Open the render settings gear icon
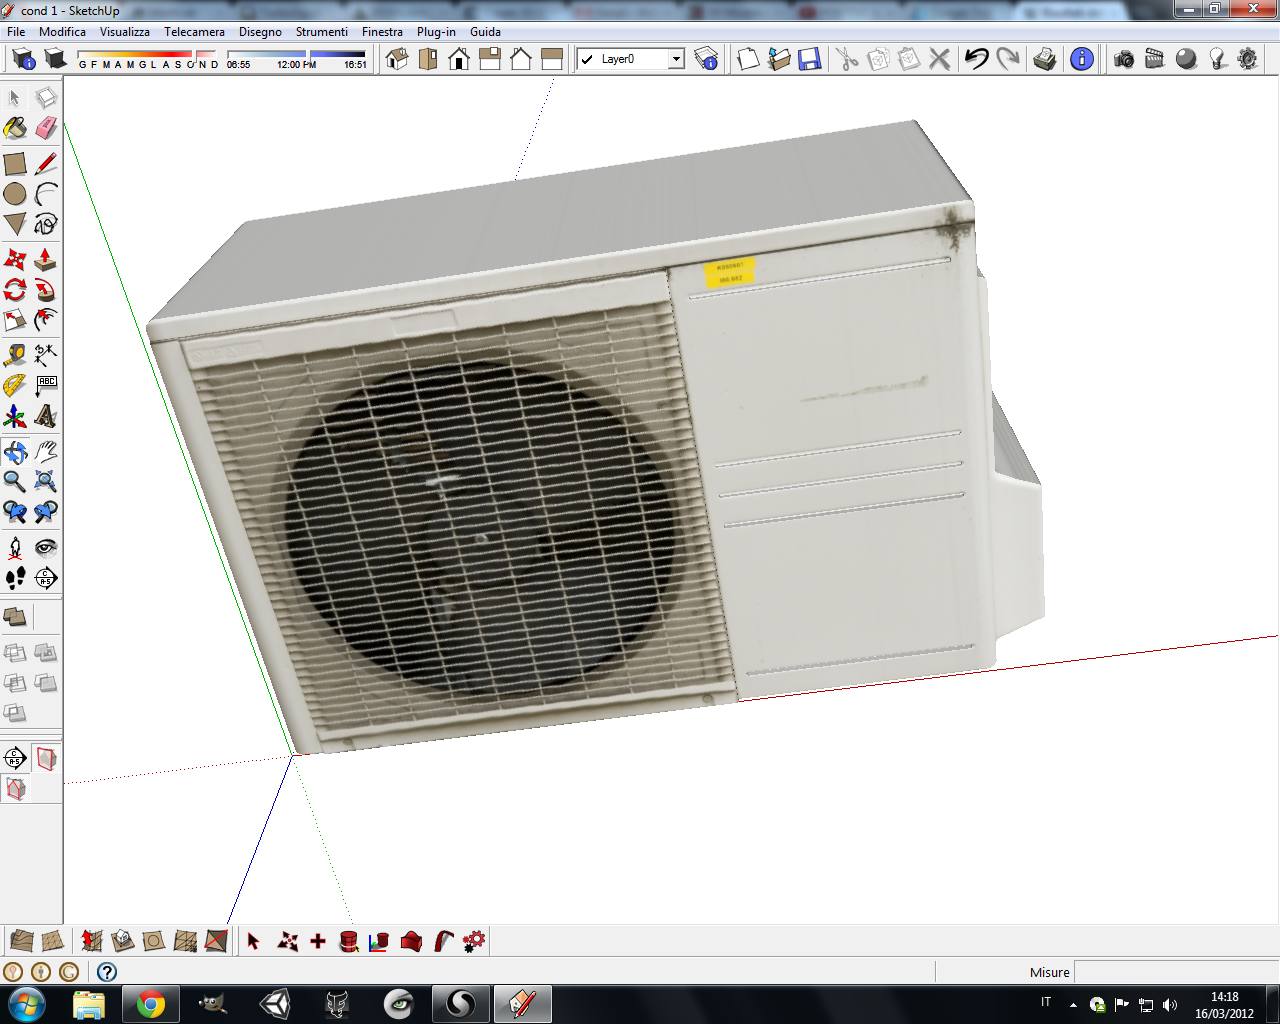The image size is (1280, 1024). pos(1248,59)
